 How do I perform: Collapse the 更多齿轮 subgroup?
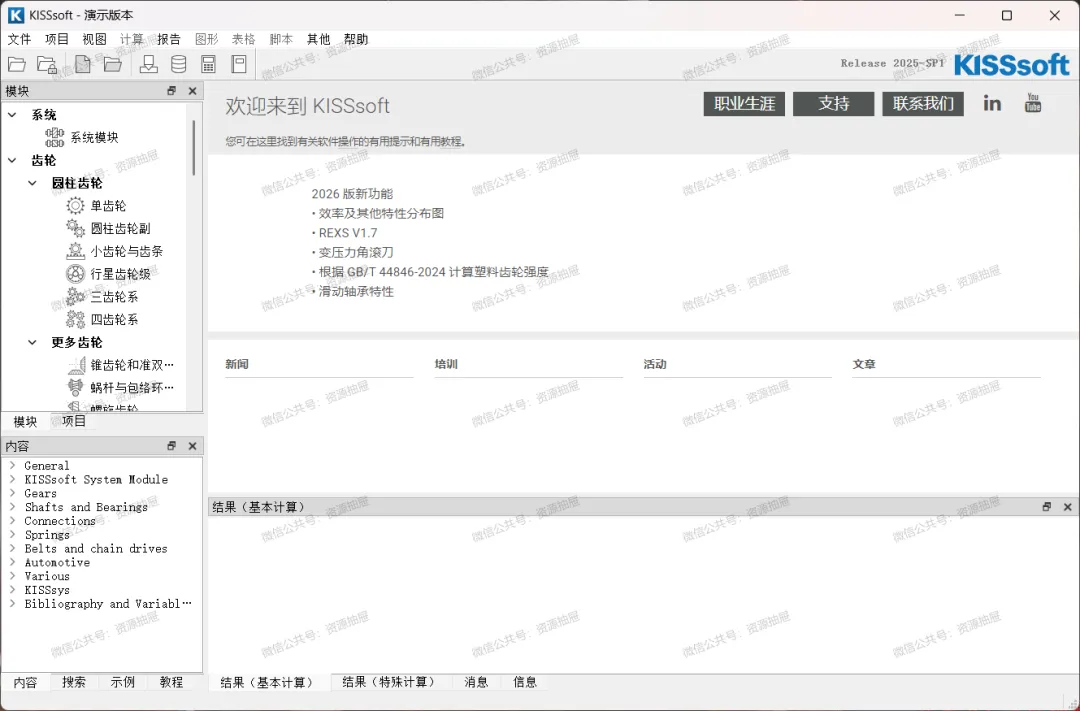coord(32,342)
